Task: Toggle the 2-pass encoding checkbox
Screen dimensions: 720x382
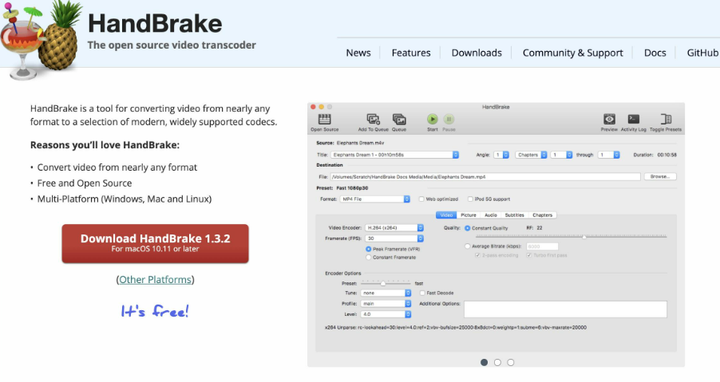Action: point(478,255)
